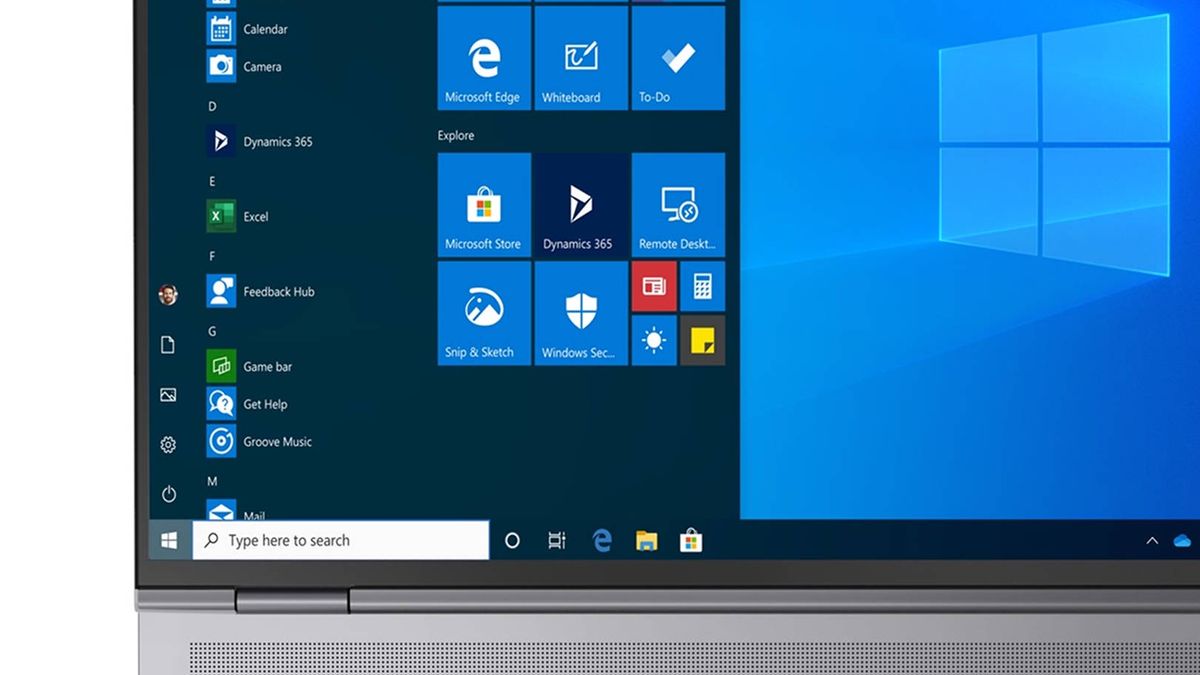Click the Dynamics 365 tile

581,205
